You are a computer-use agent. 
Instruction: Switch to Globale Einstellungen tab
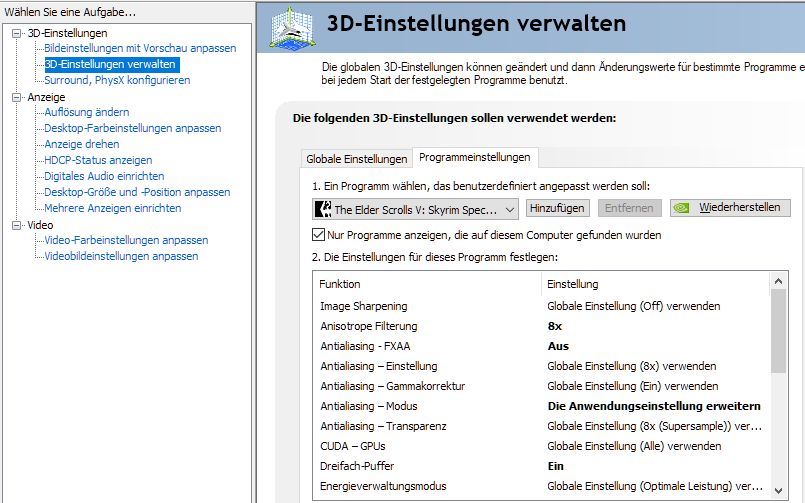tap(356, 159)
